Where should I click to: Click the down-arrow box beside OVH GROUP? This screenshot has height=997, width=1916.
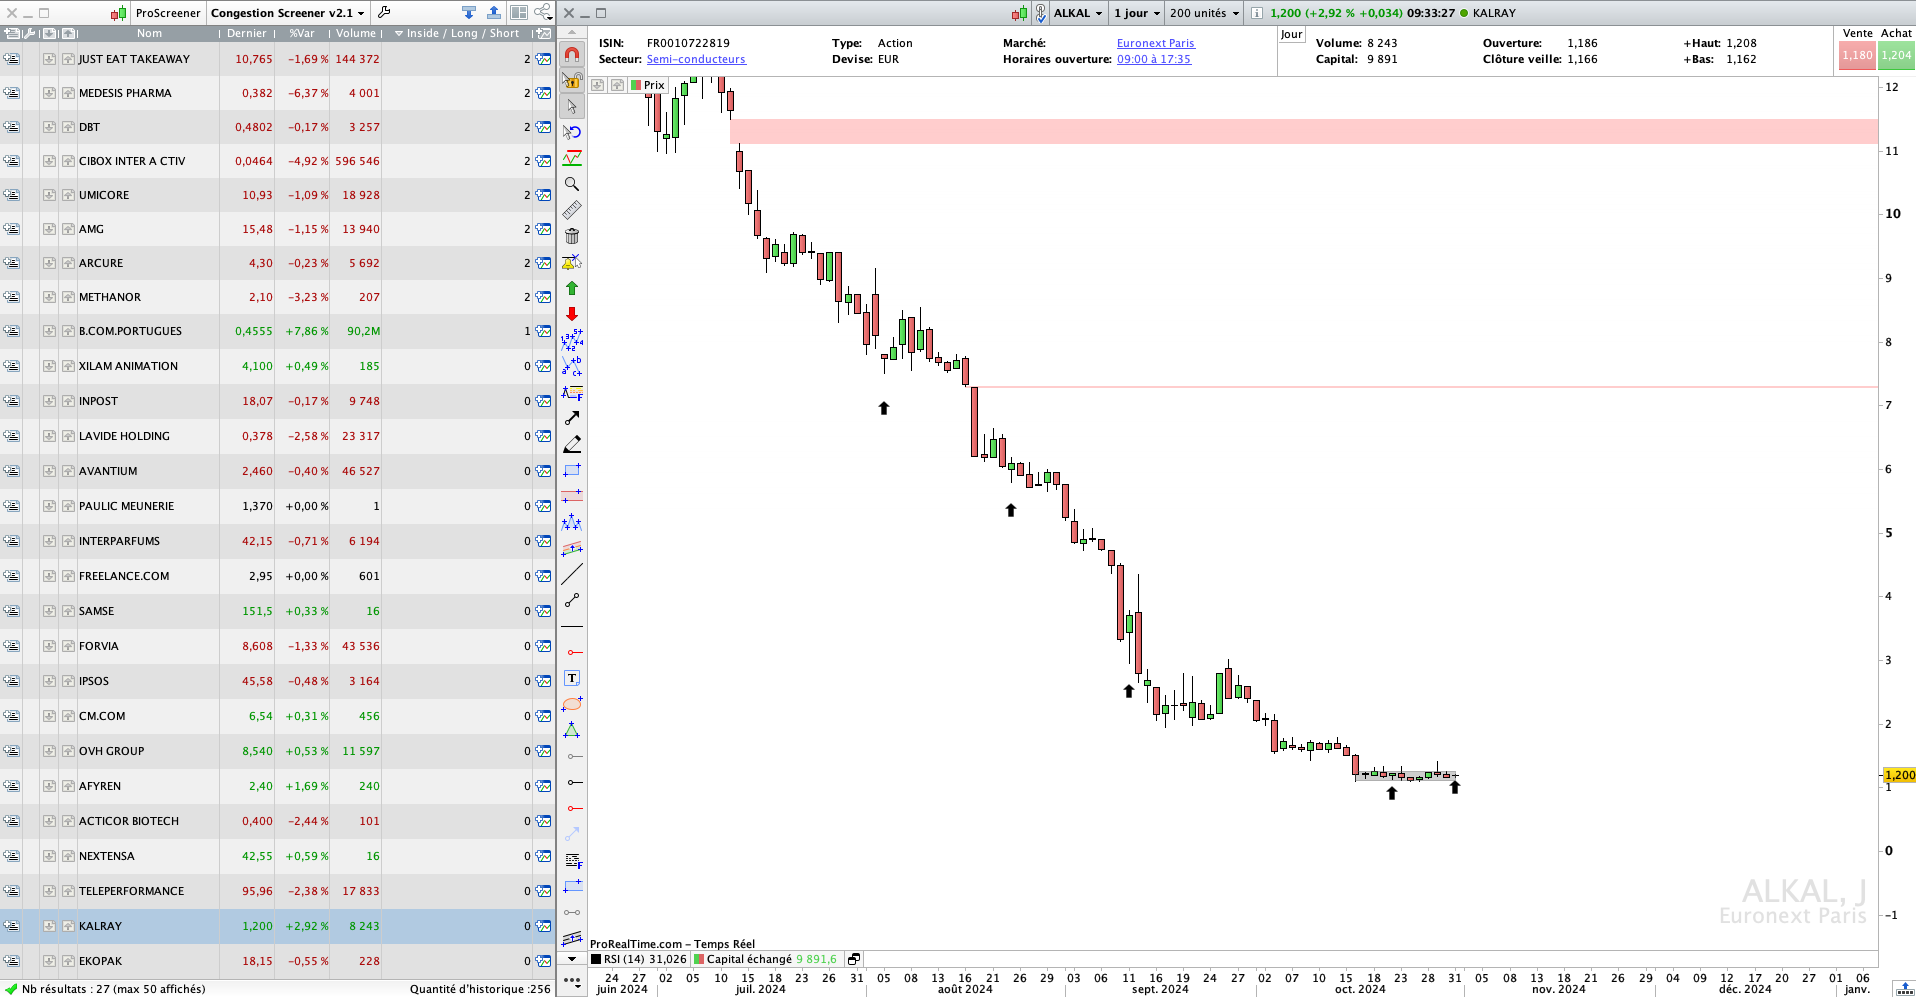click(x=49, y=751)
